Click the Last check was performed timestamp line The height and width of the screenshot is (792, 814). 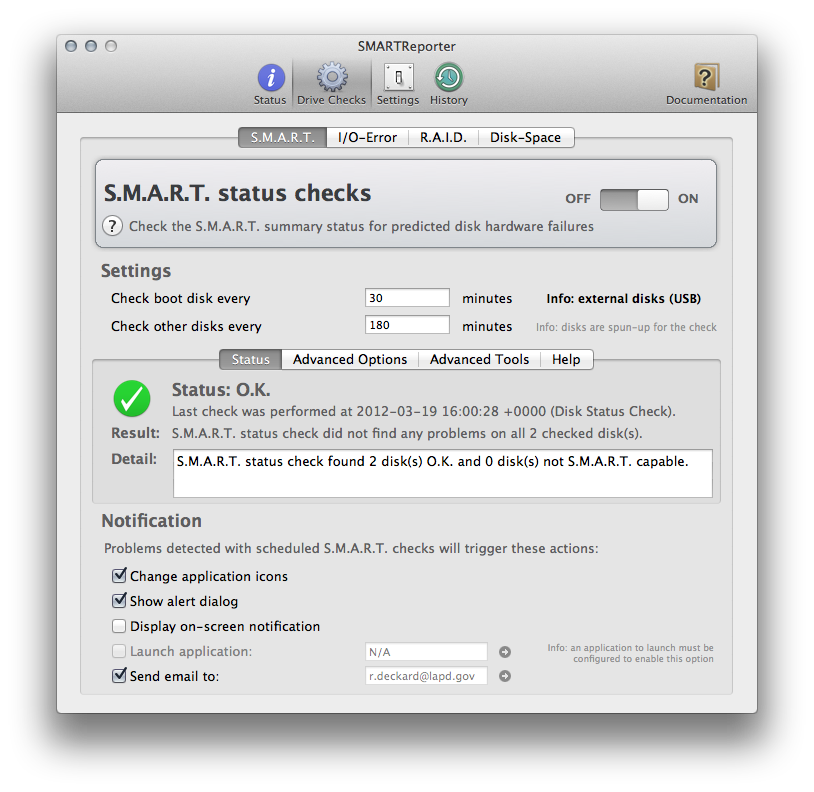(424, 412)
